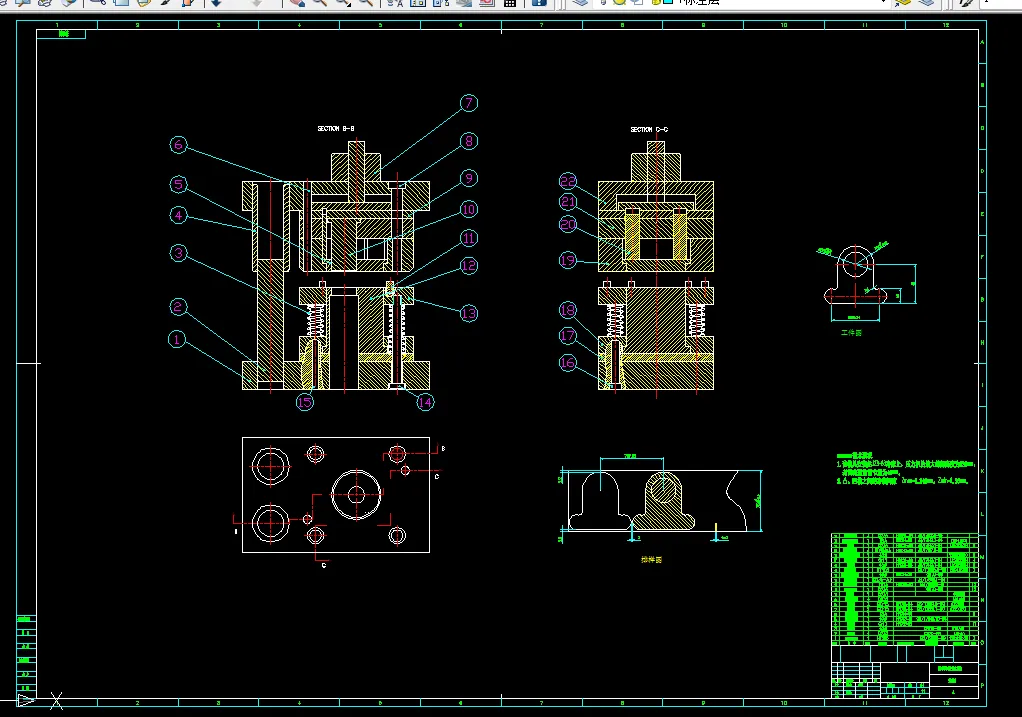The height and width of the screenshot is (717, 1022).
Task: Click the current layer's cyan color swatch
Action: click(x=666, y=3)
